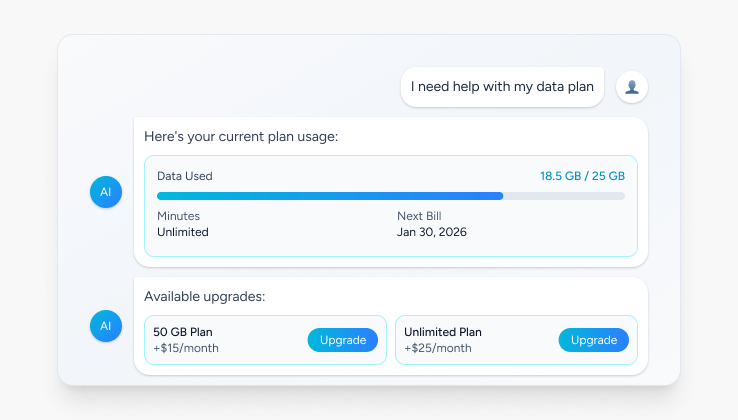Click the "Data Used" label
This screenshot has width=738, height=420.
[x=185, y=176]
